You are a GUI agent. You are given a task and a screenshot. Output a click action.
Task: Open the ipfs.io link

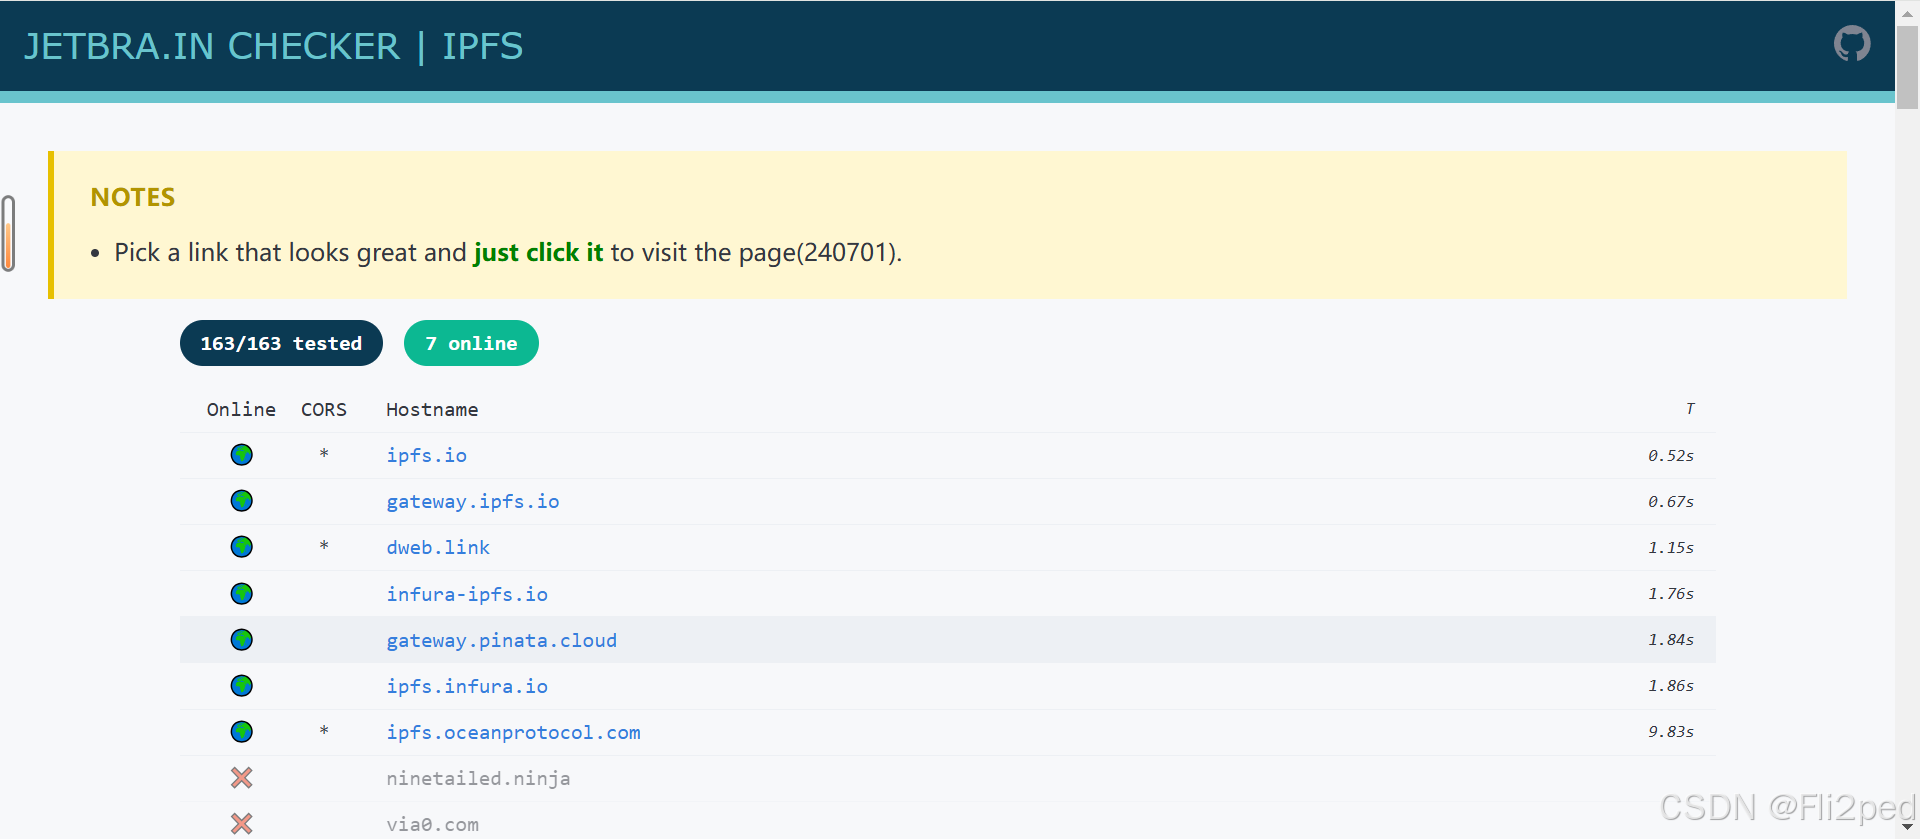[x=427, y=455]
